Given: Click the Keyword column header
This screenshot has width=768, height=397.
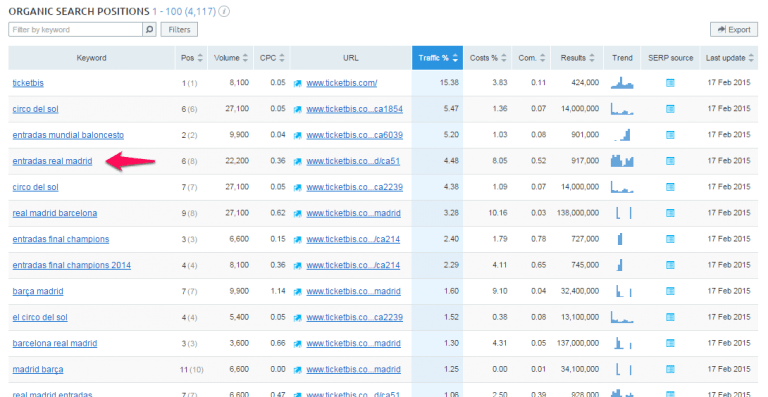Looking at the screenshot, I should pos(92,58).
